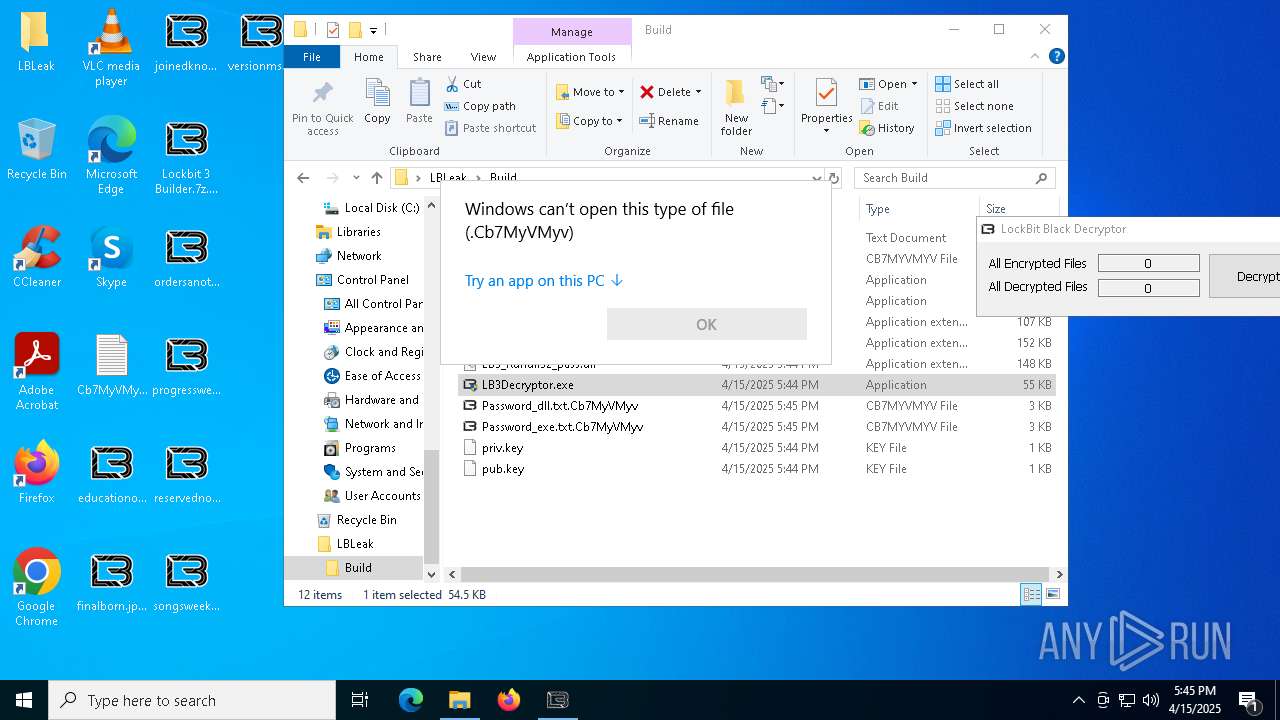Click the Paste shortcut command
This screenshot has height=720, width=1280.
(x=490, y=128)
